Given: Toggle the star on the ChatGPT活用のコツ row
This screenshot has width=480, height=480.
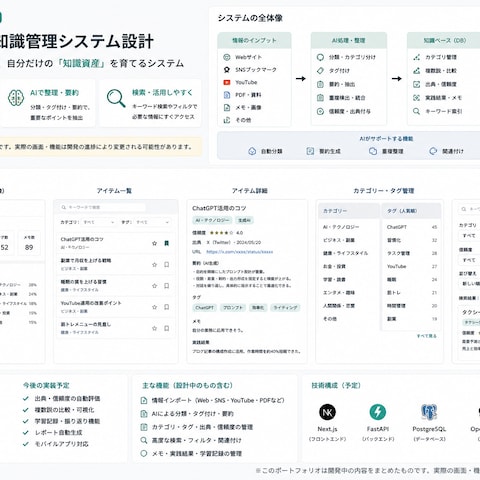Looking at the screenshot, I should pyautogui.click(x=154, y=243).
